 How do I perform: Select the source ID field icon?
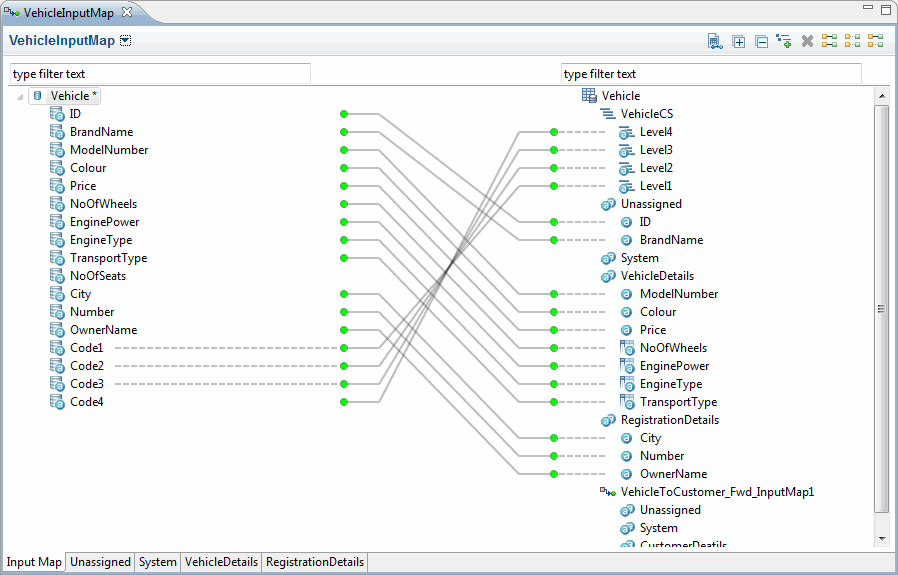[57, 114]
